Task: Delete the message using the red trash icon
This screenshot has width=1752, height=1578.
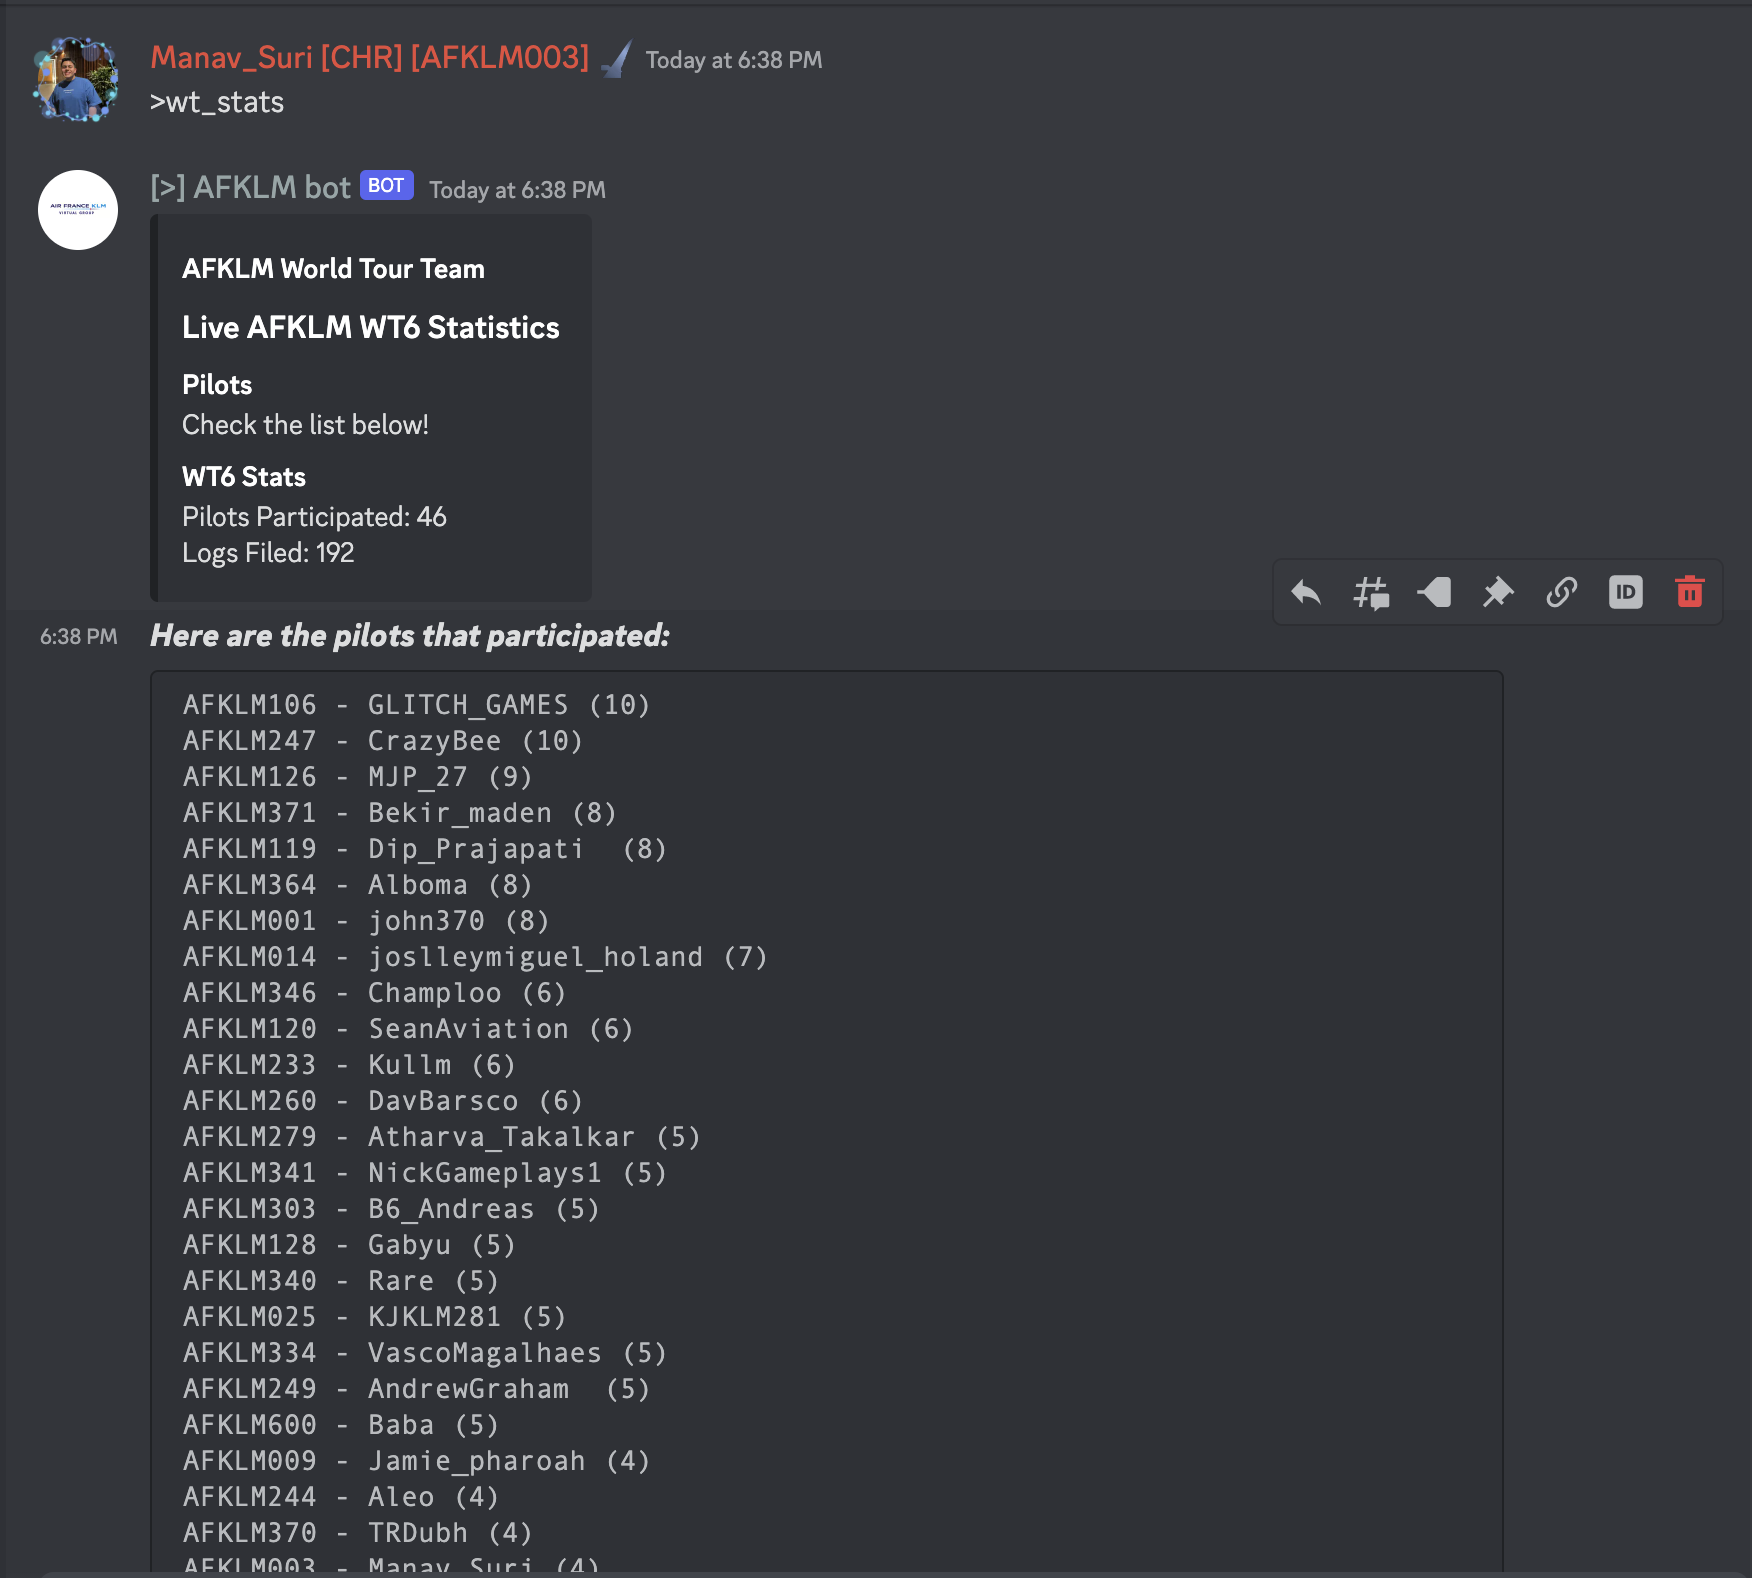Action: tap(1690, 593)
